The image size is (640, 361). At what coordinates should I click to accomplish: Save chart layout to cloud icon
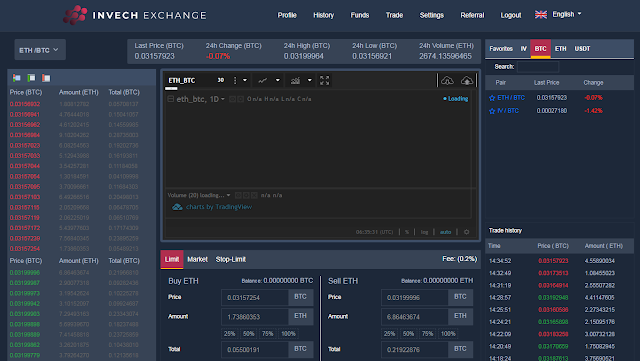tap(467, 80)
